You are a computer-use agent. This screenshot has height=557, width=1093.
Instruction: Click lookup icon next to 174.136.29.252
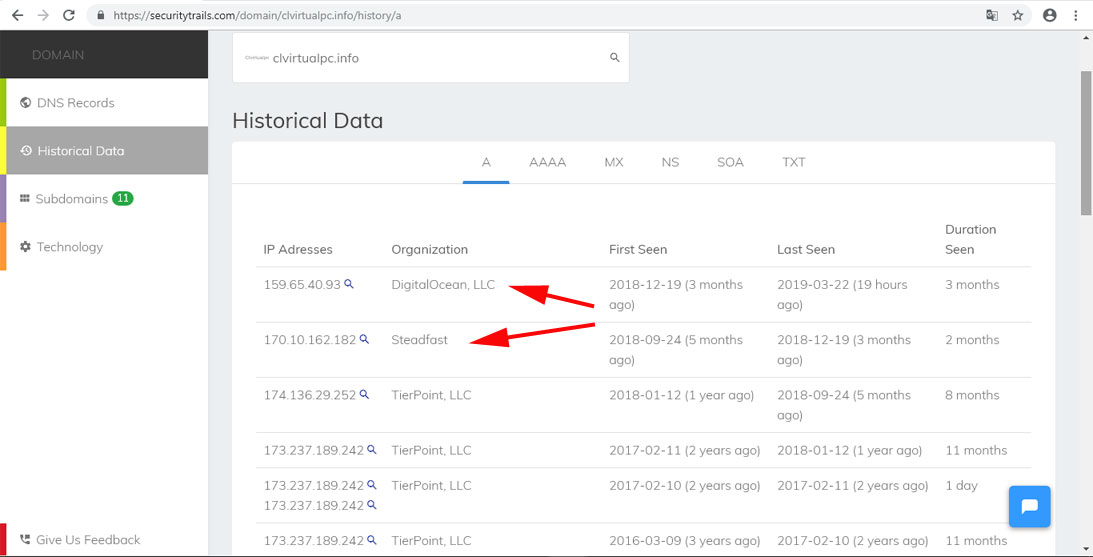pyautogui.click(x=365, y=394)
